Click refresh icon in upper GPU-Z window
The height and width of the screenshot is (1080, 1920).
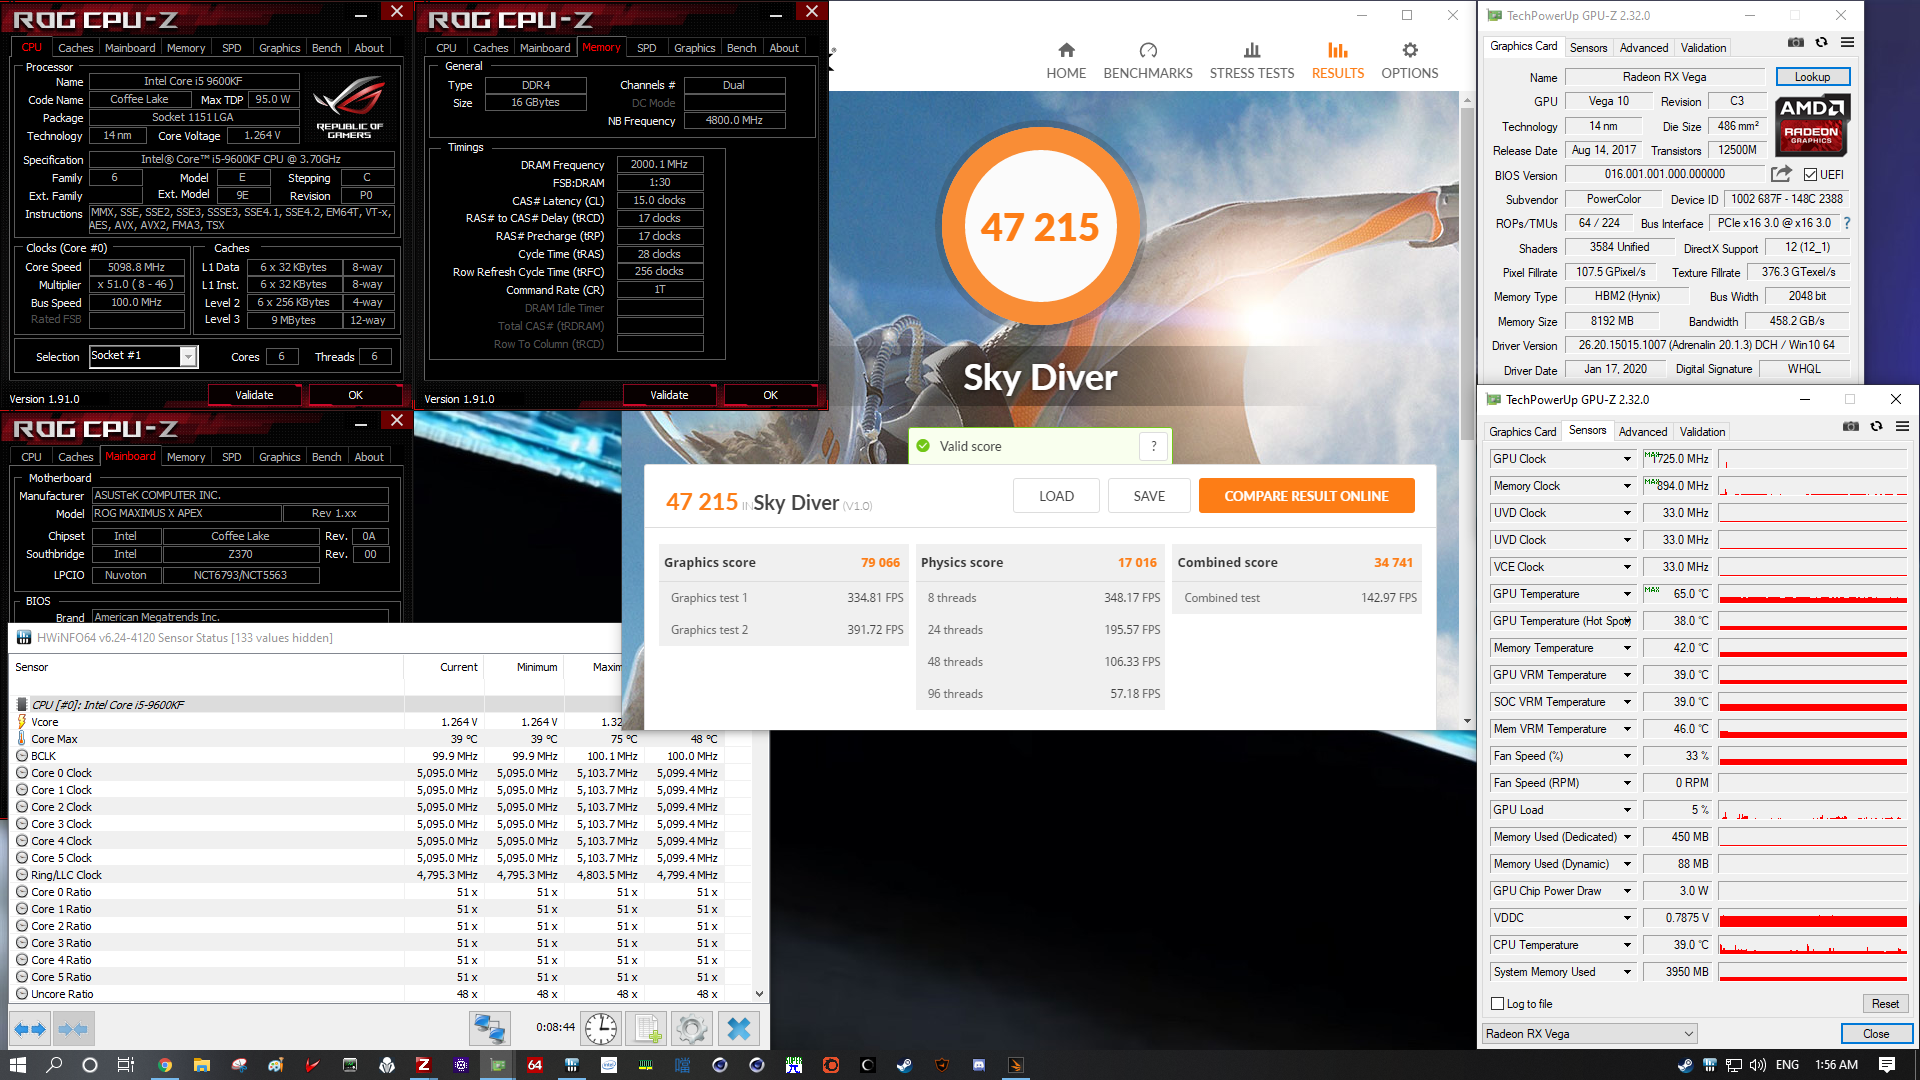coord(1821,43)
